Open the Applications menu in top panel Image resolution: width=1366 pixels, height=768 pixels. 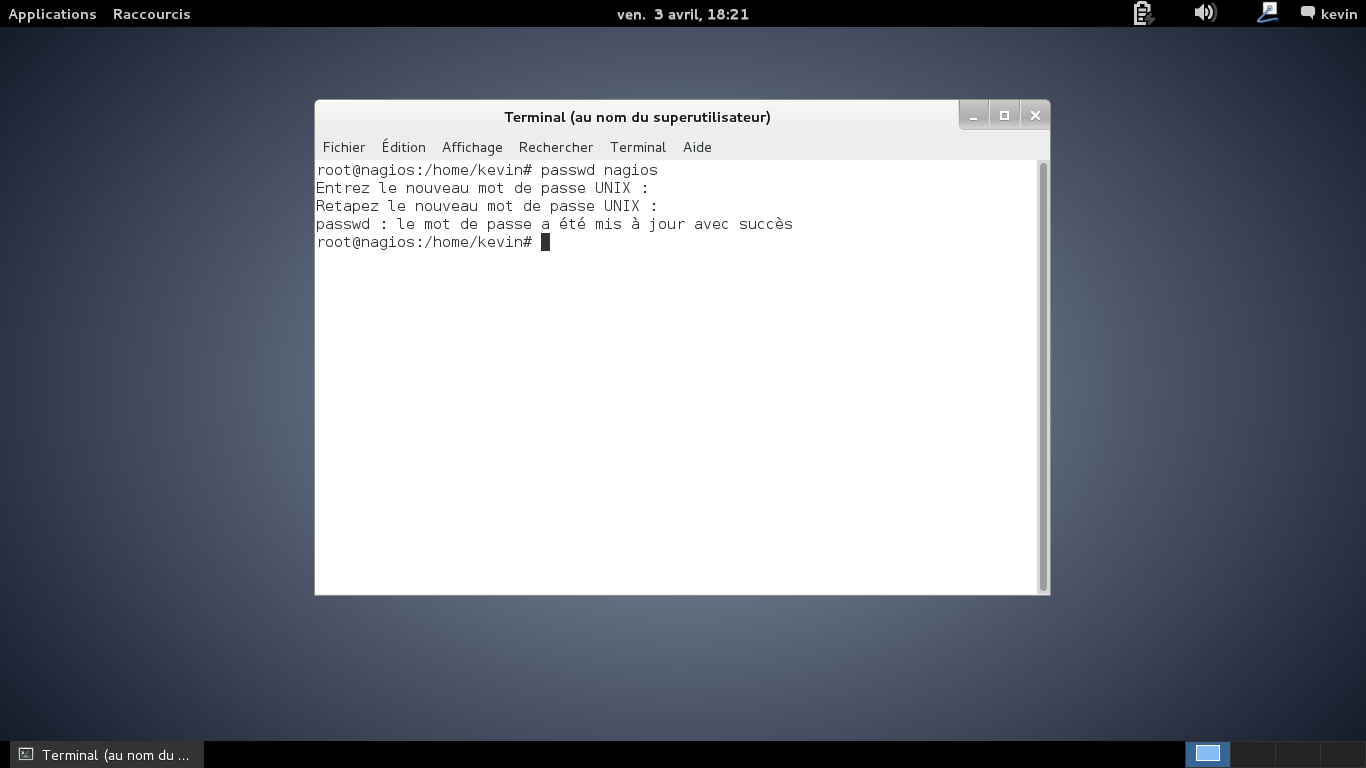pyautogui.click(x=52, y=14)
